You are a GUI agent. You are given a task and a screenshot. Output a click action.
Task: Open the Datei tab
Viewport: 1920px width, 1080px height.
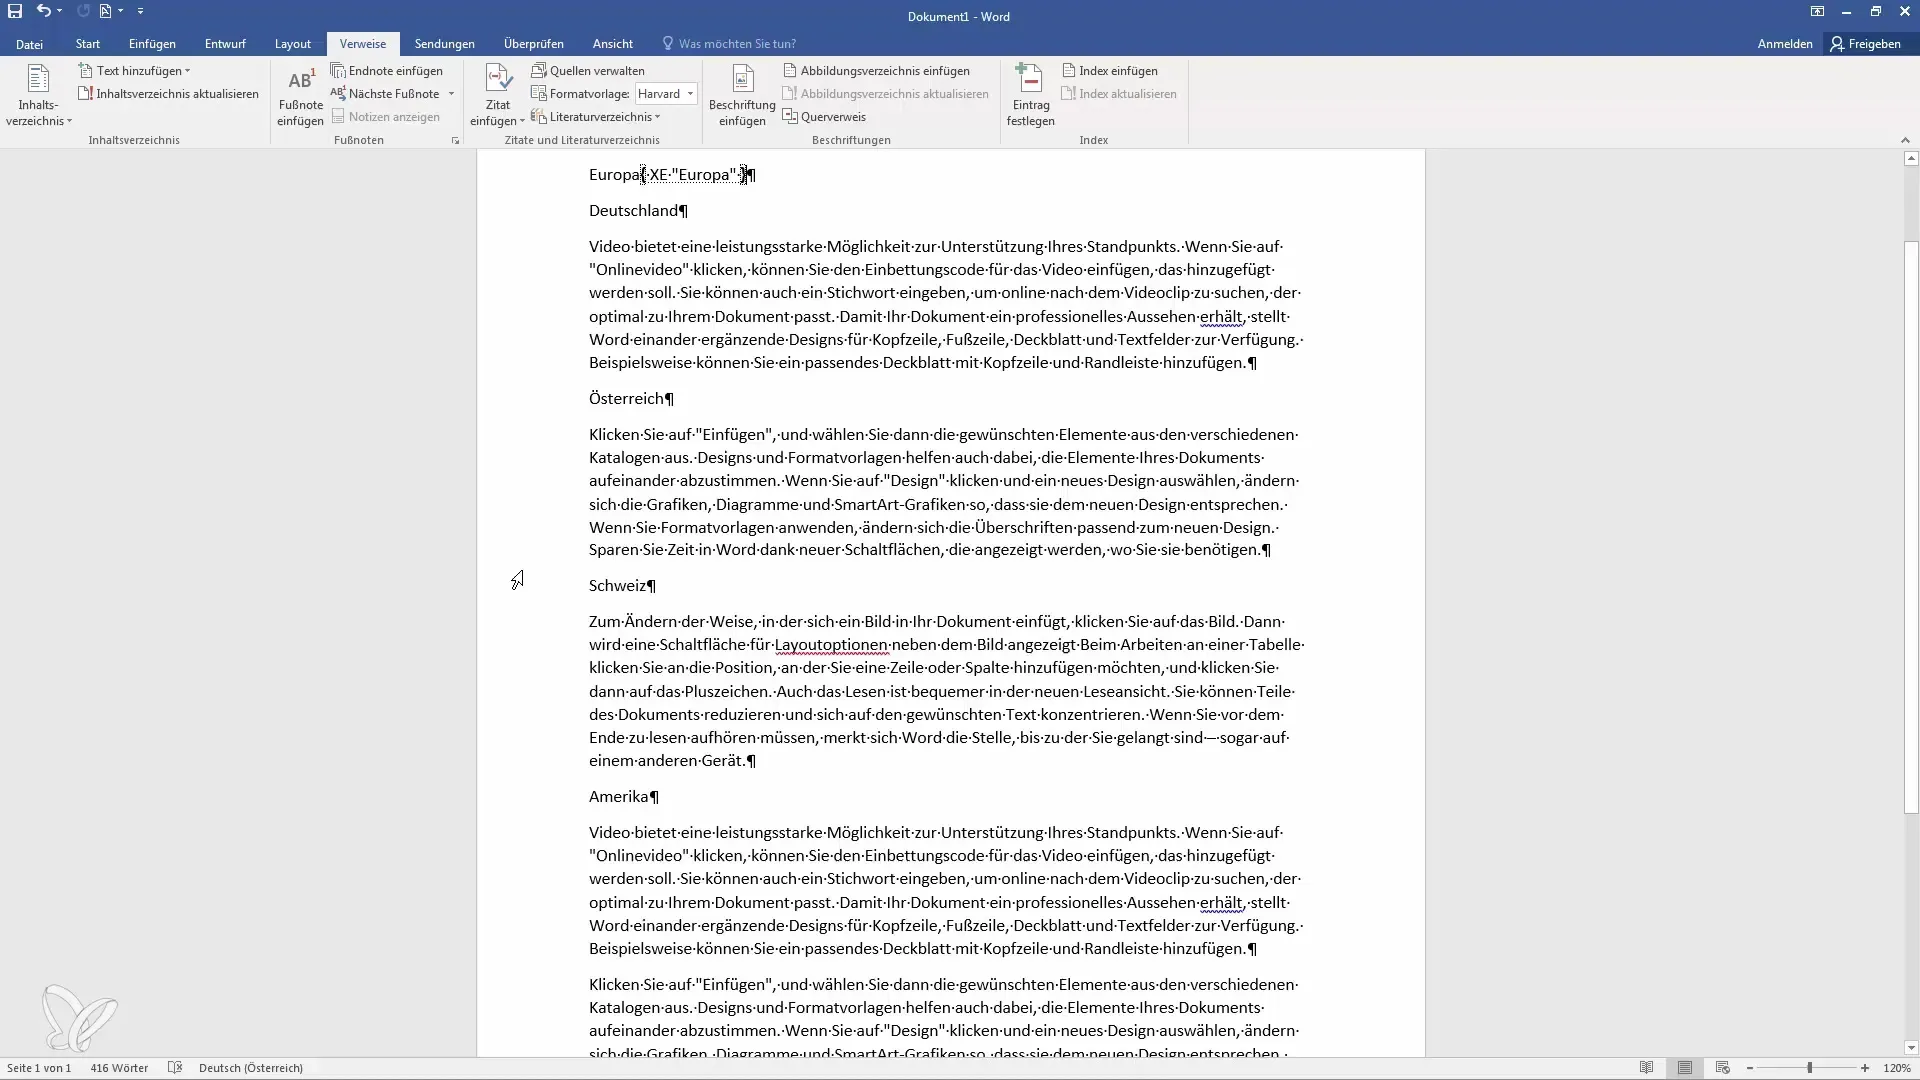29,44
